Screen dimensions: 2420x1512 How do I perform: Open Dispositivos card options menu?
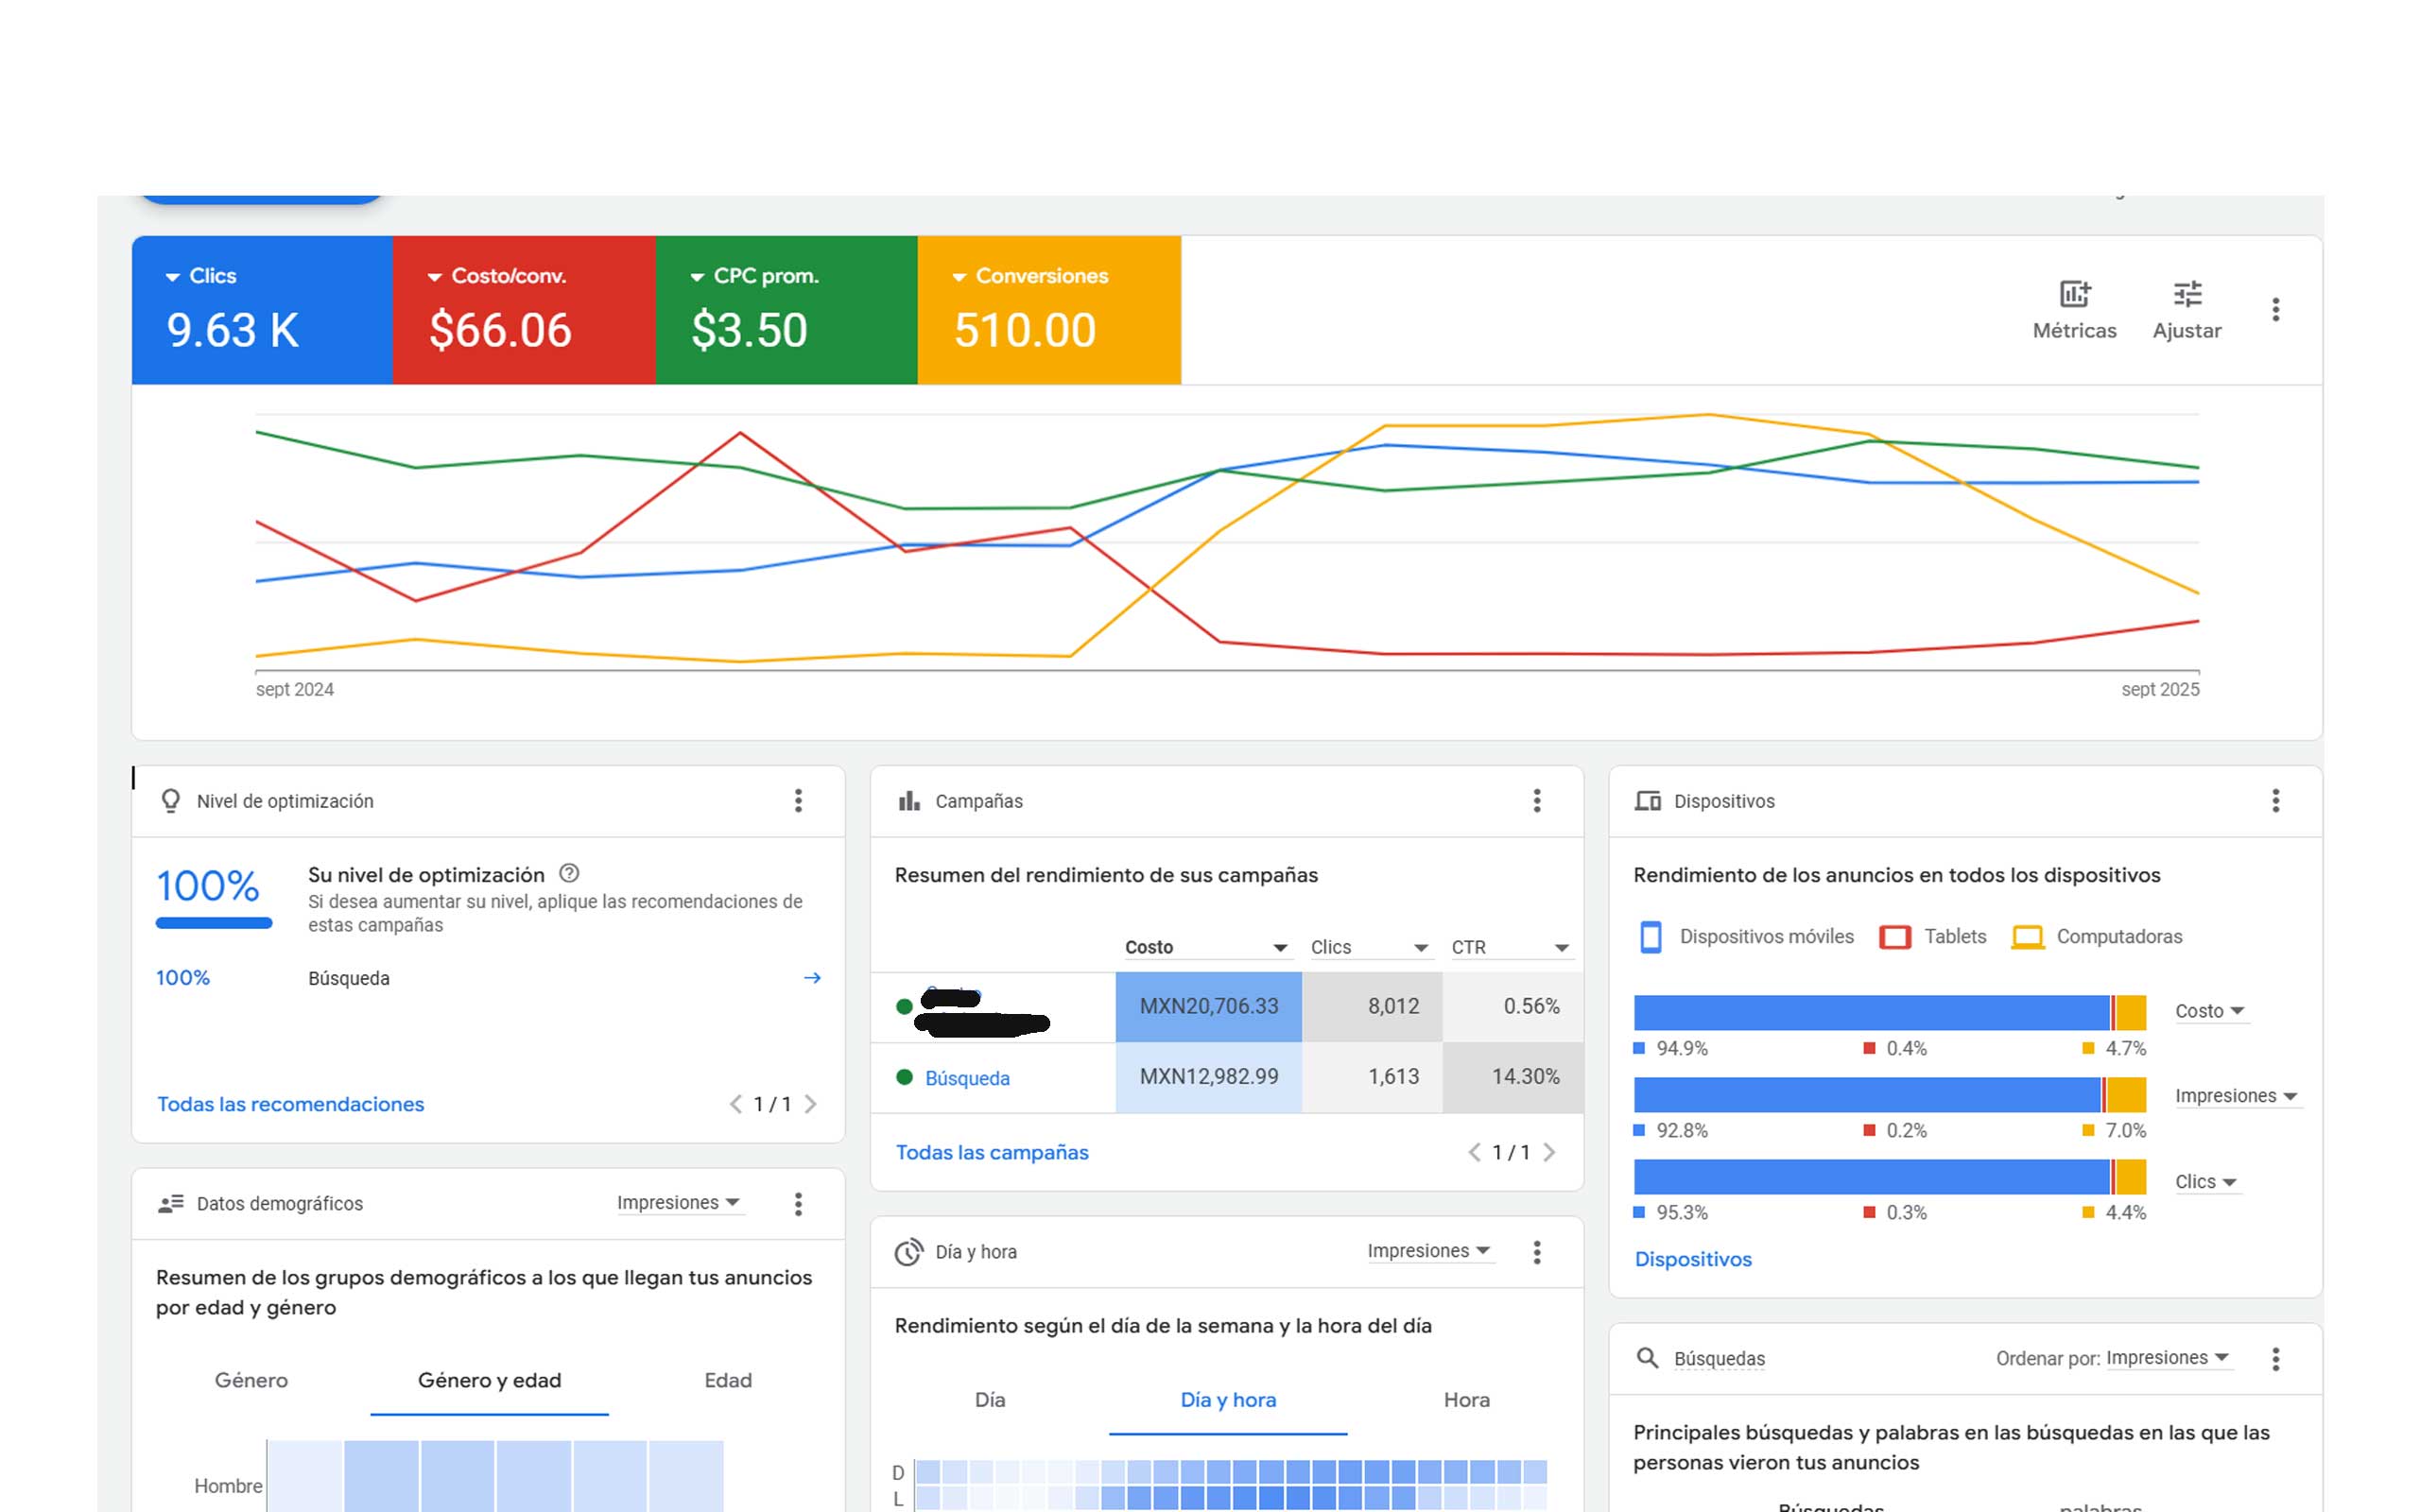pyautogui.click(x=2275, y=801)
